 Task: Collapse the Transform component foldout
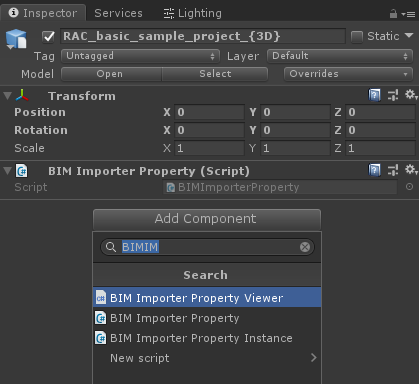click(x=7, y=96)
